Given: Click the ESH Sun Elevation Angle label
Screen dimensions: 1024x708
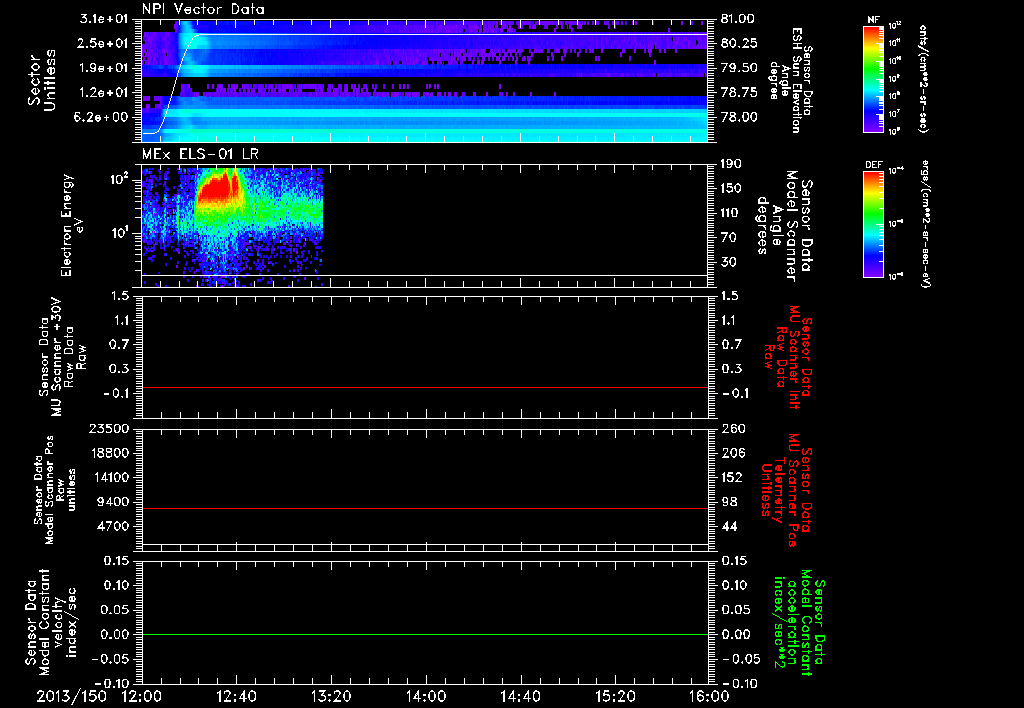Looking at the screenshot, I should pos(790,80).
